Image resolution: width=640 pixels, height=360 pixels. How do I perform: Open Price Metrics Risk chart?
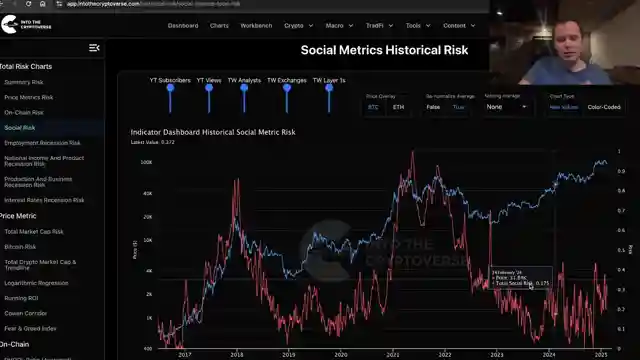pos(29,97)
